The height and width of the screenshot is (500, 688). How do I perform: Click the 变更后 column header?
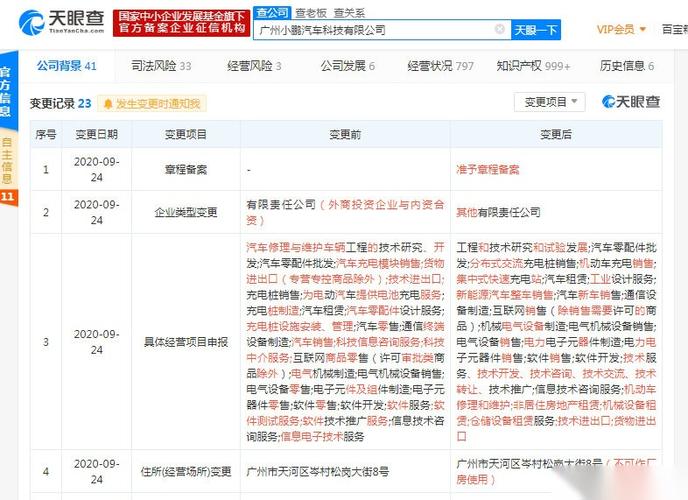click(556, 134)
